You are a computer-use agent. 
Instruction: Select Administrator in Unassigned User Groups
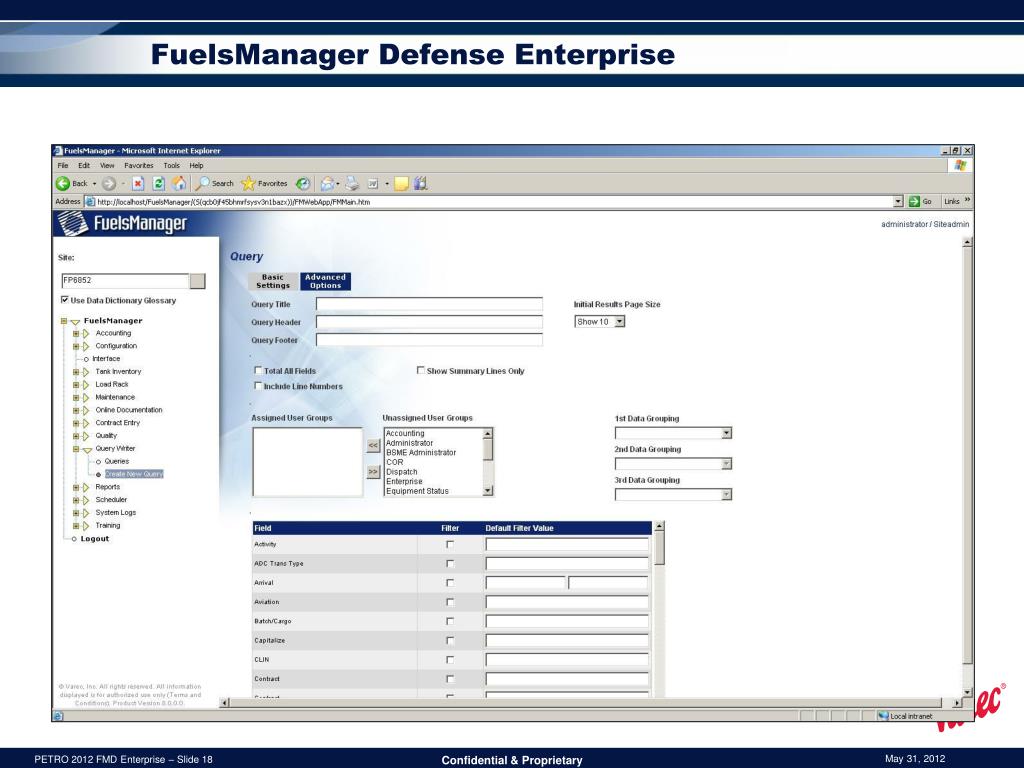coord(409,443)
